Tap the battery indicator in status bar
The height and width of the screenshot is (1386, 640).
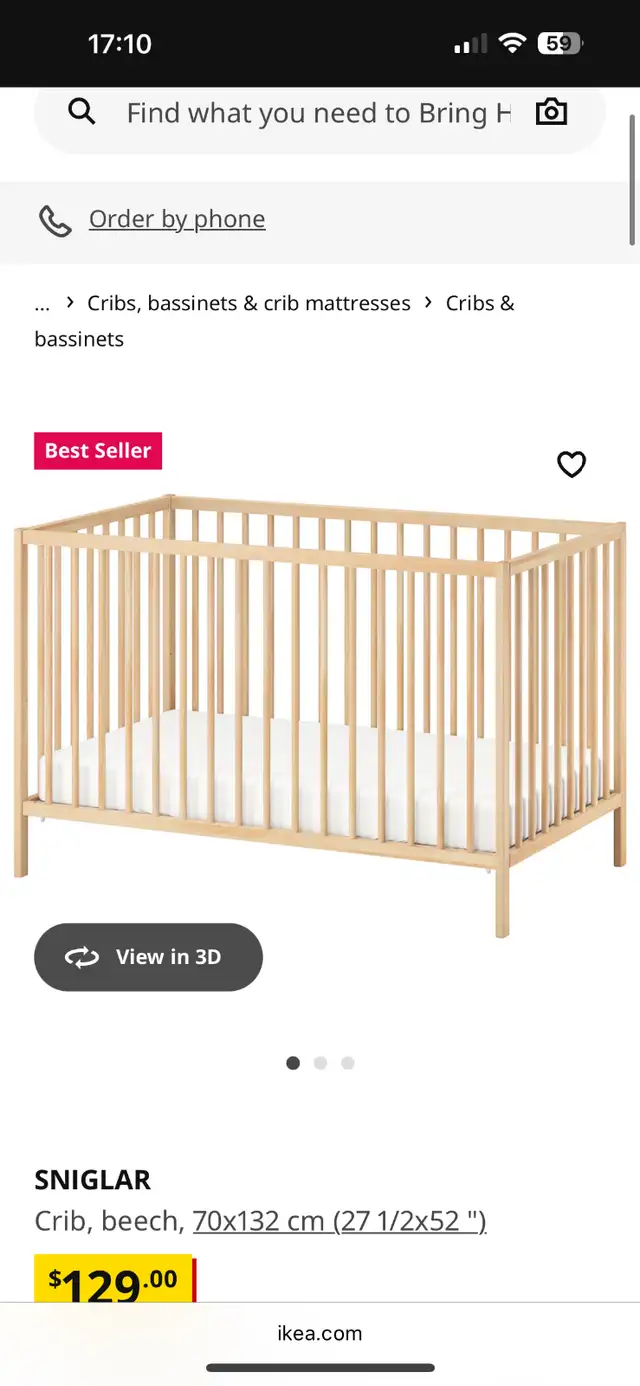pyautogui.click(x=560, y=43)
